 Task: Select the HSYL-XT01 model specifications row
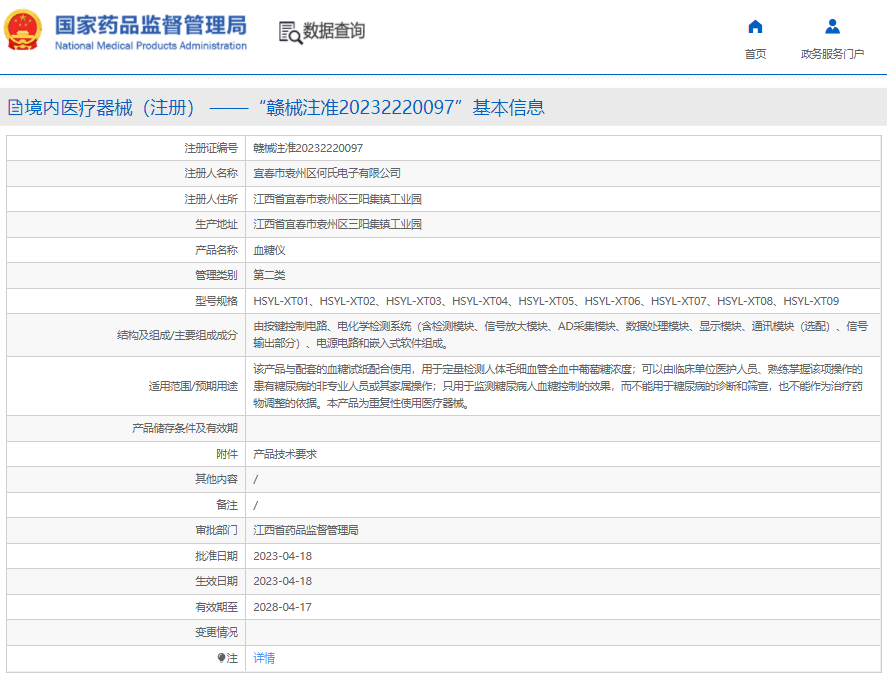(546, 301)
